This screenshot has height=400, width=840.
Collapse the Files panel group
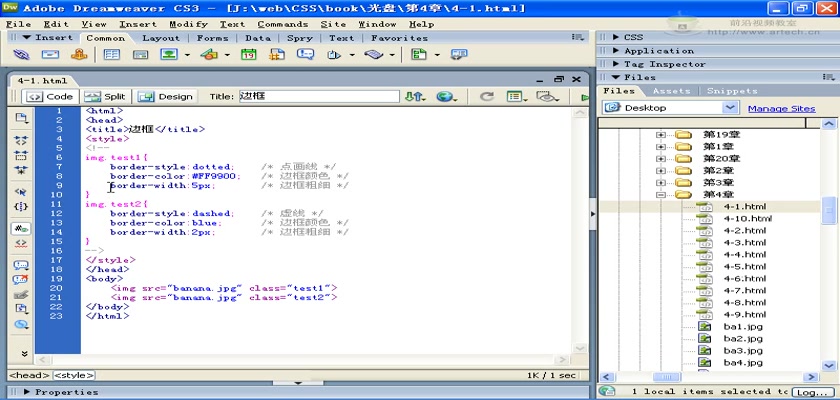point(615,78)
